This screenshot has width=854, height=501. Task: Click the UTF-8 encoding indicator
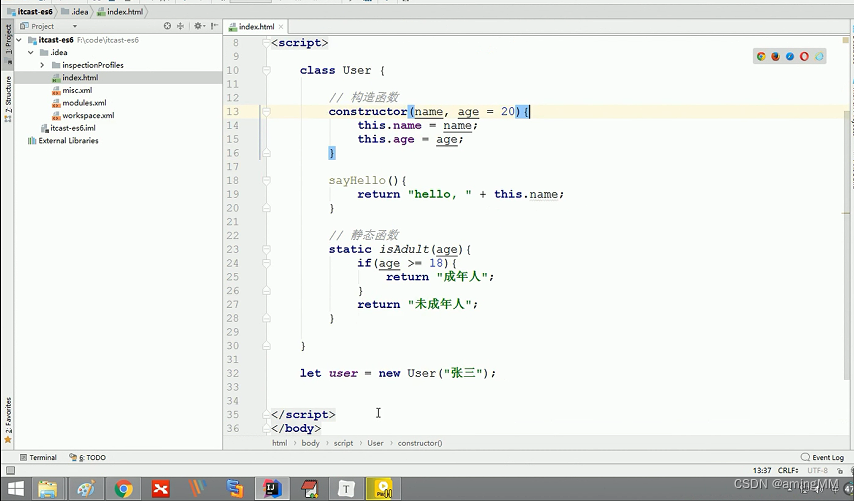pos(818,470)
